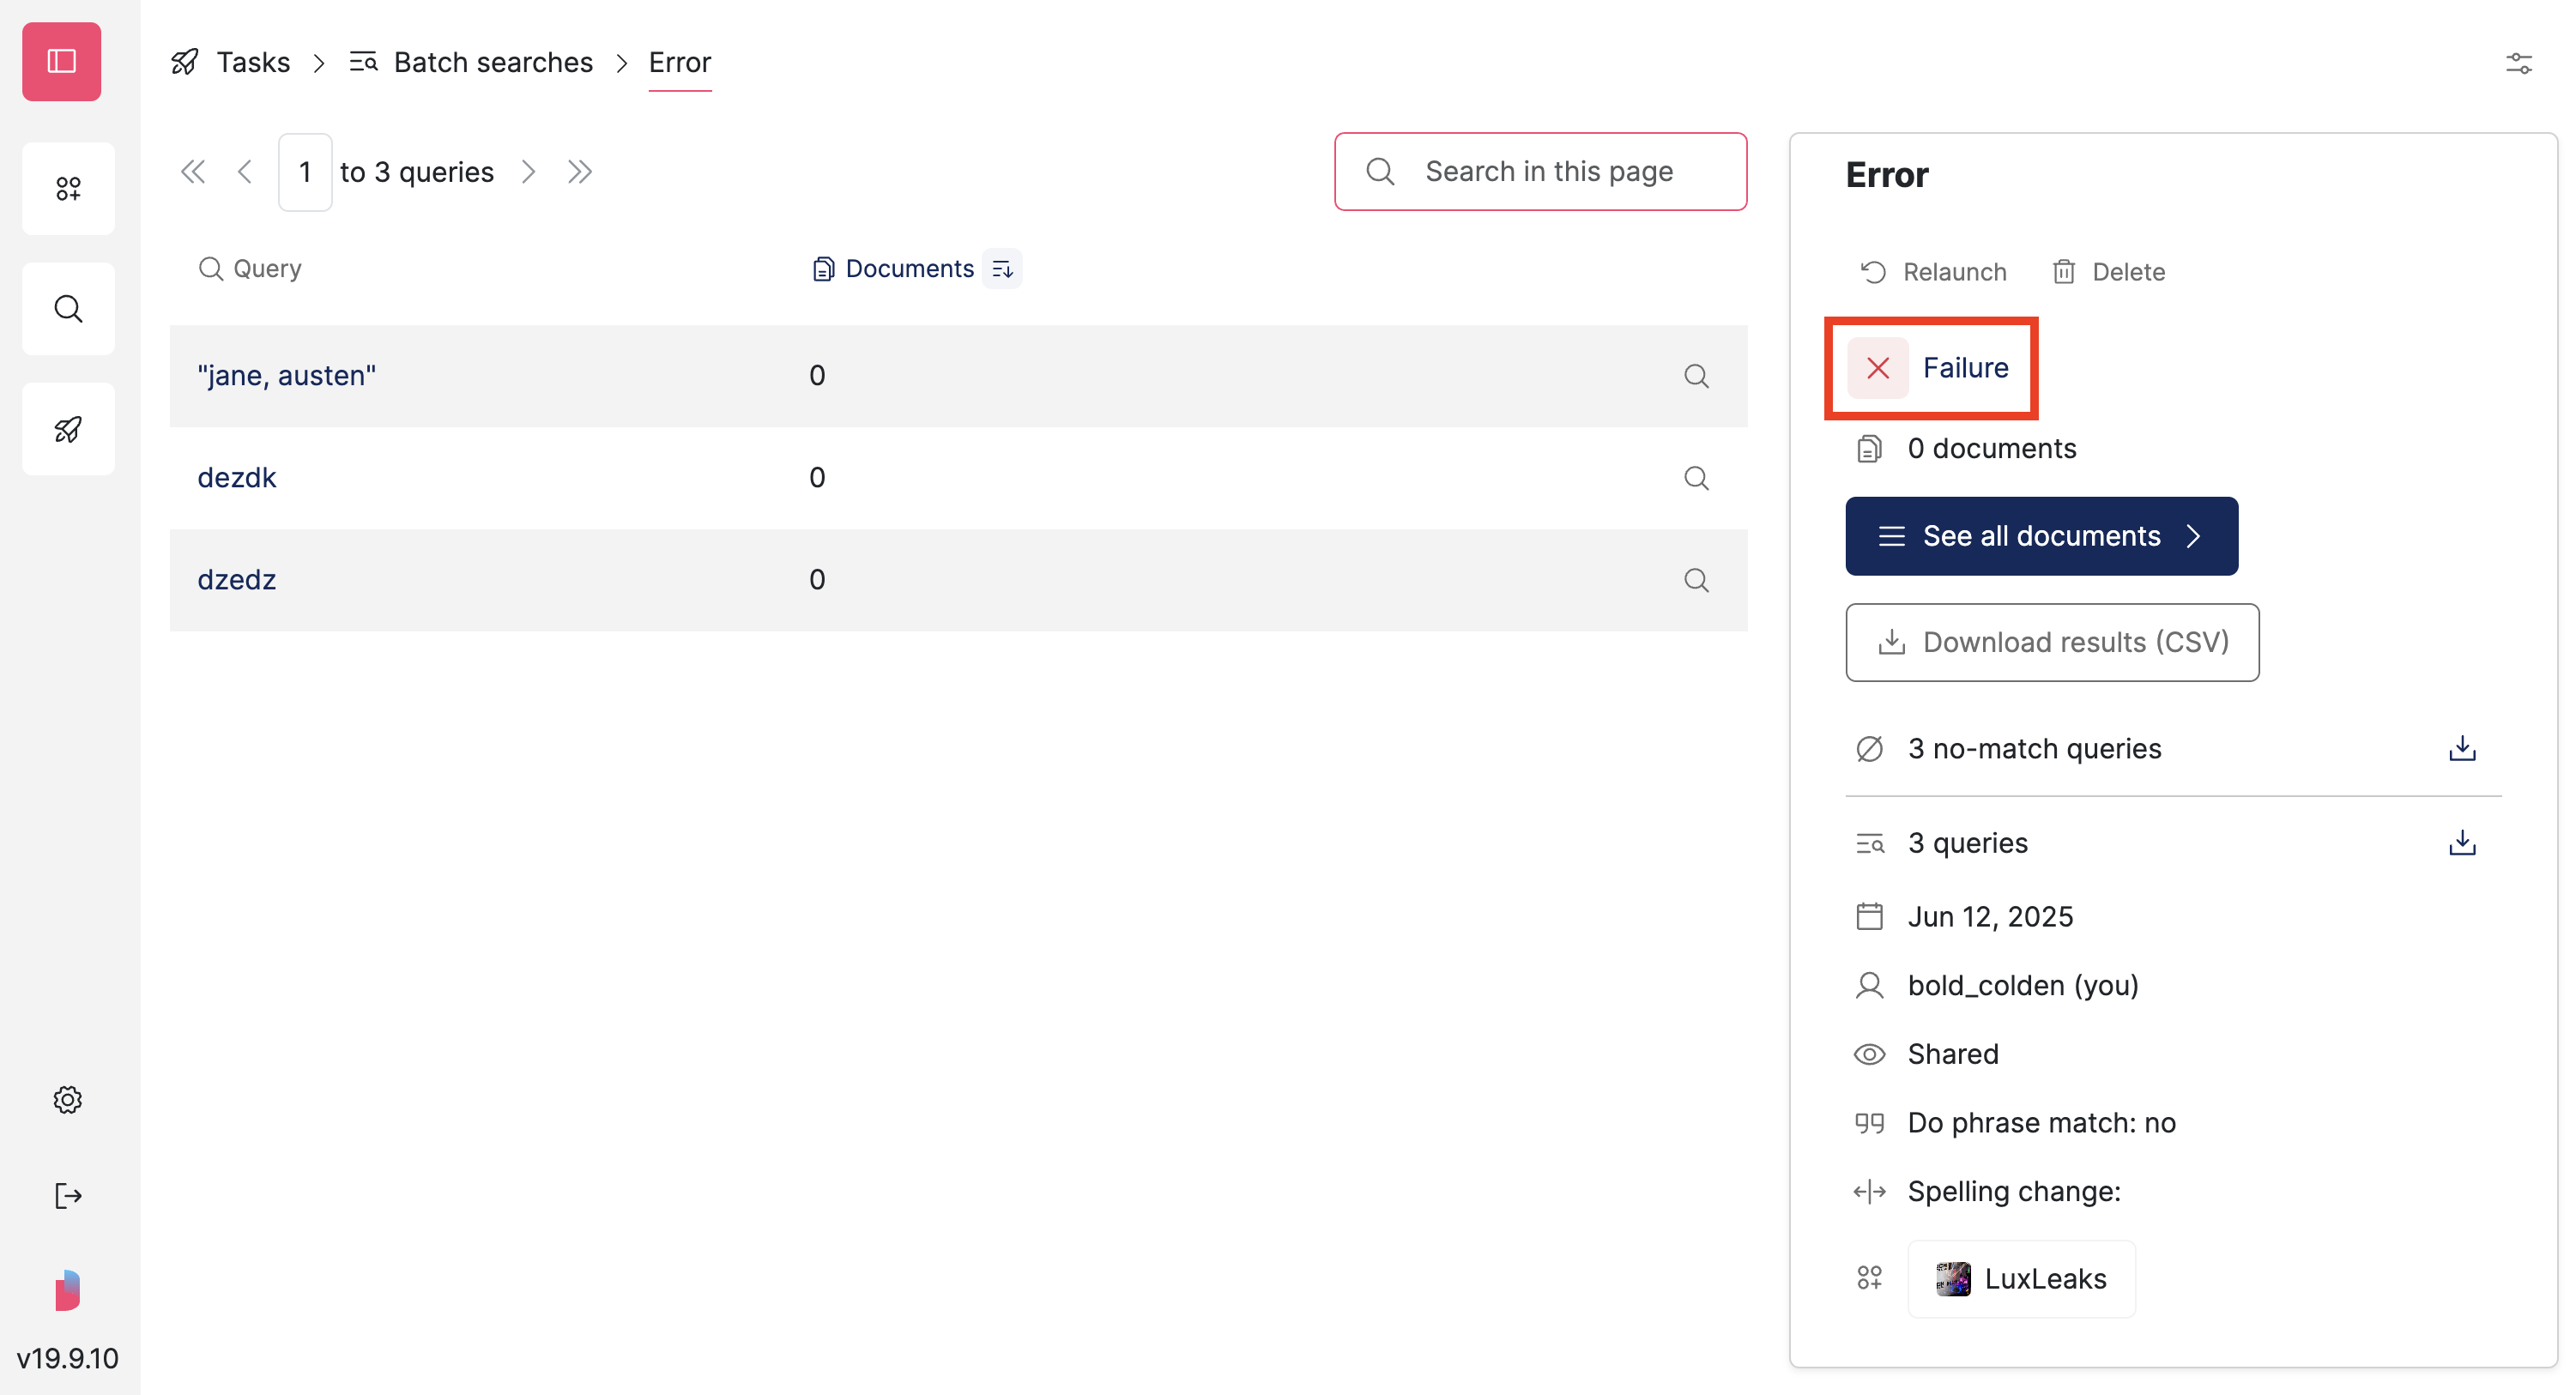This screenshot has height=1395, width=2576.
Task: Open the Projects icon in the sidebar
Action: 68,188
